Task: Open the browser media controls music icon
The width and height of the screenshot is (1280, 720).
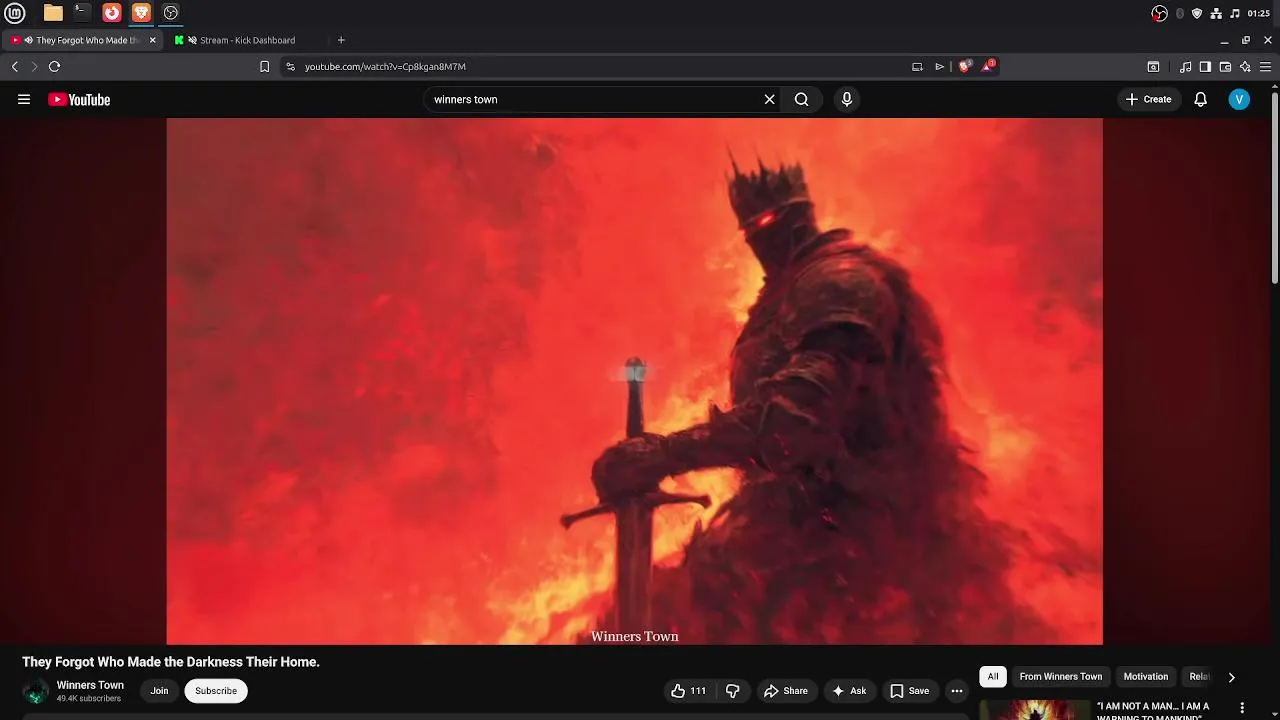Action: (x=1186, y=66)
